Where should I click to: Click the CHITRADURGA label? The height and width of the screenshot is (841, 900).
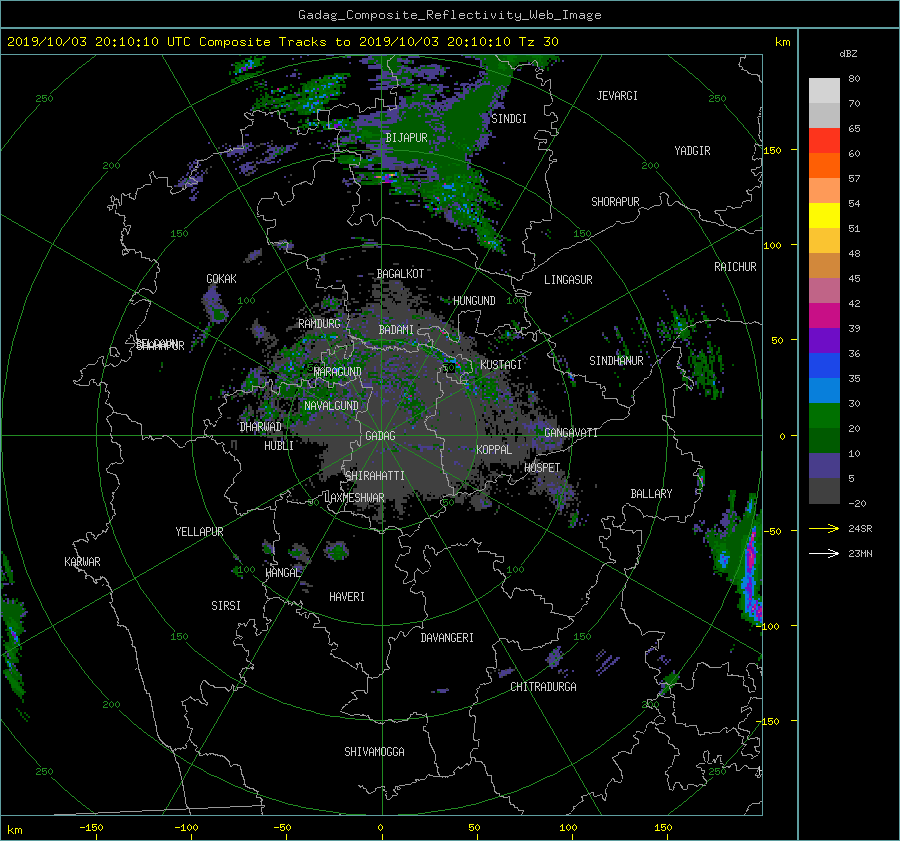click(x=544, y=687)
